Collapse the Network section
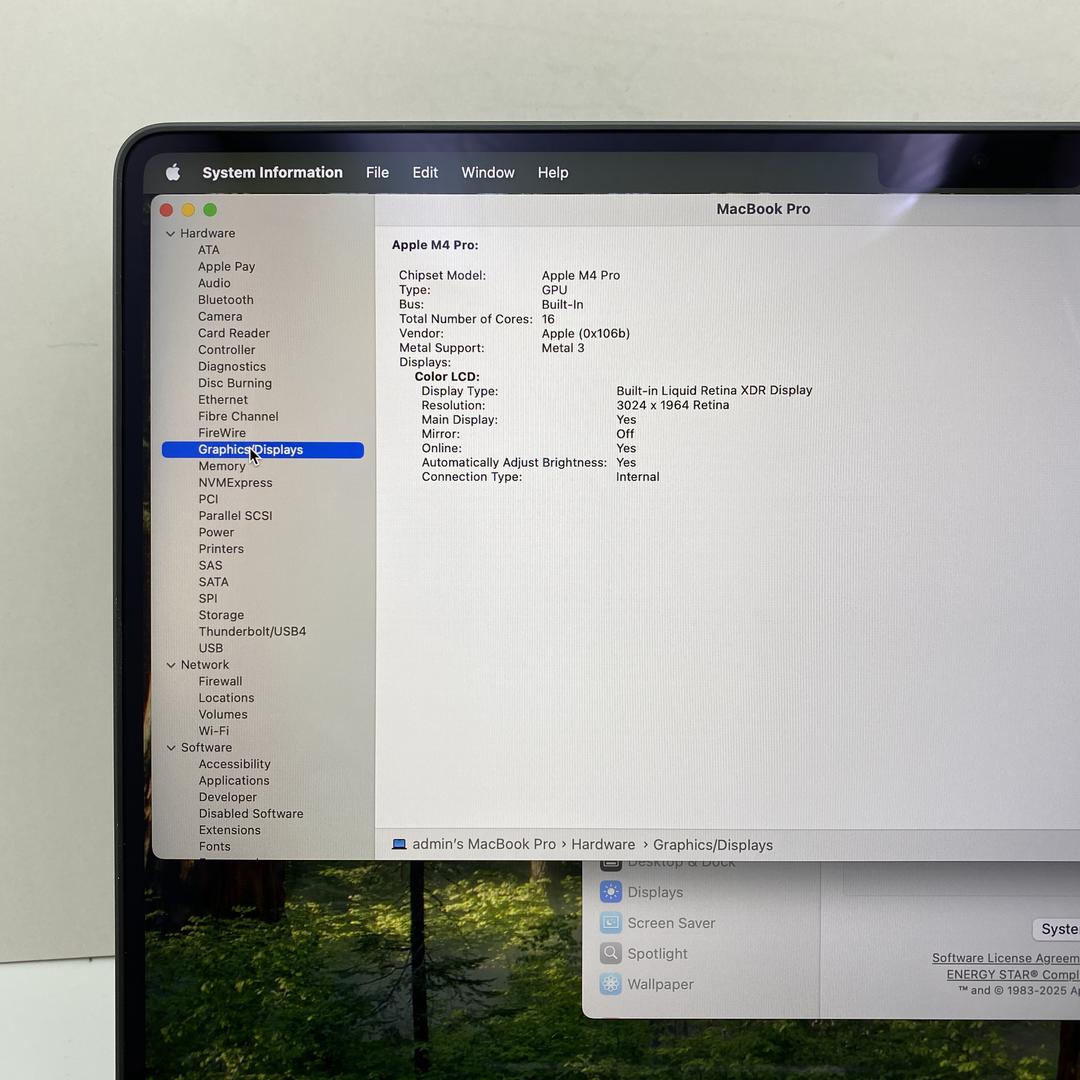The image size is (1080, 1080). pyautogui.click(x=171, y=665)
